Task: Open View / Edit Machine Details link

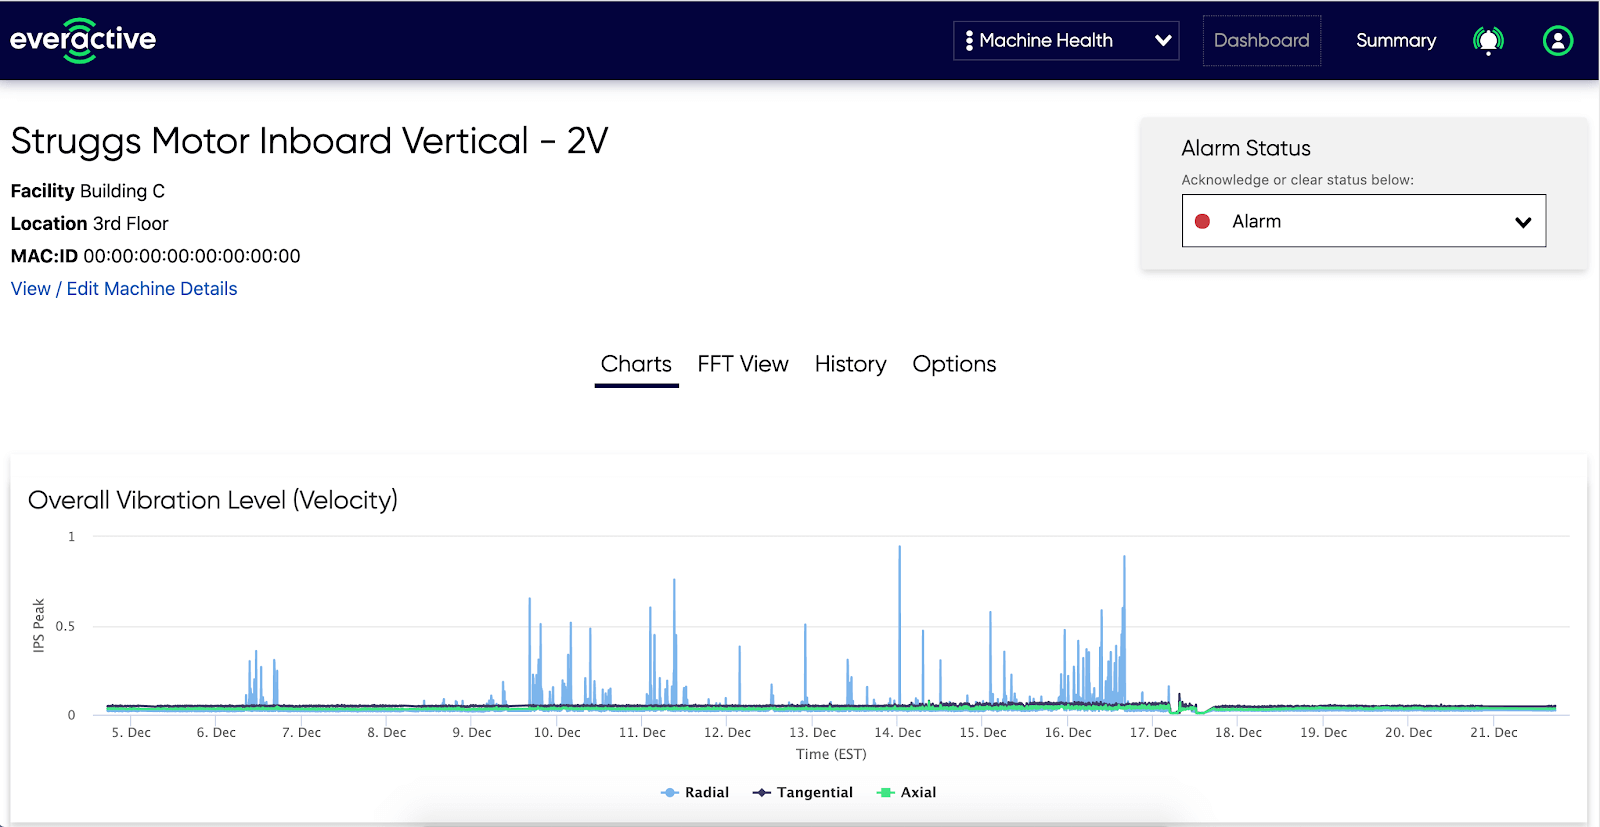Action: [124, 289]
